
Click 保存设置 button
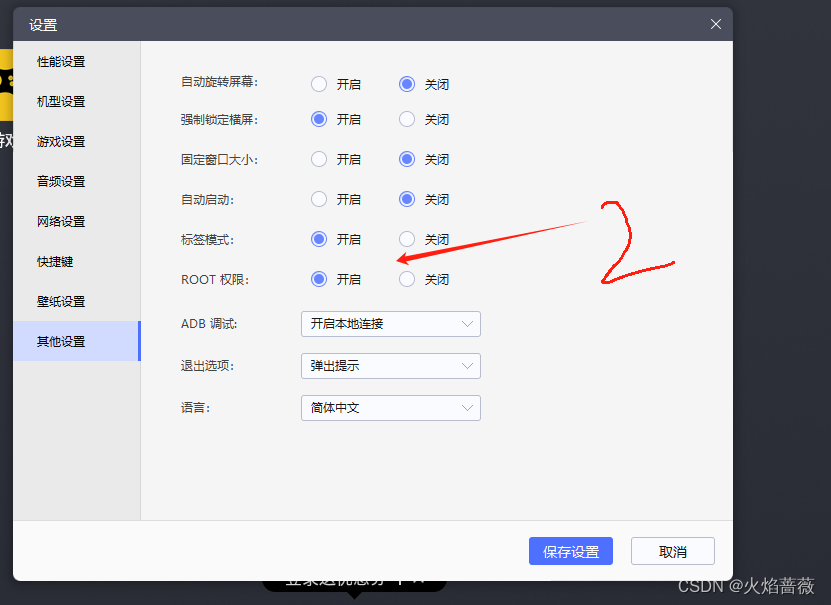point(571,551)
